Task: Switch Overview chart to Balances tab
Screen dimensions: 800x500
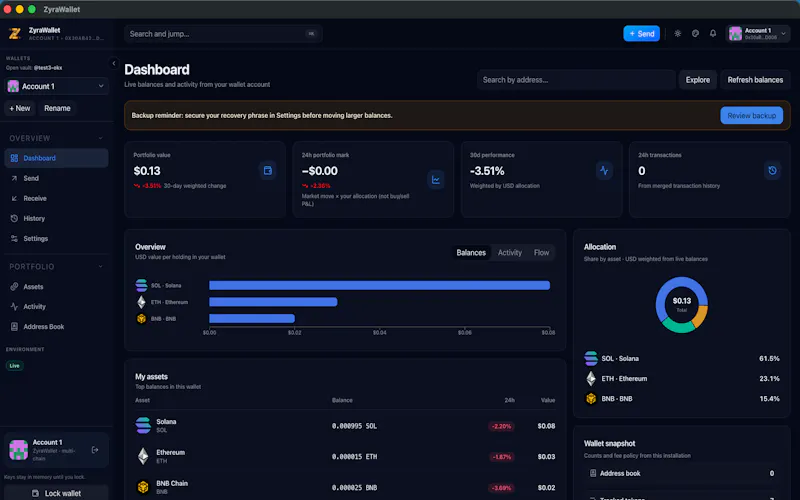Action: point(471,253)
